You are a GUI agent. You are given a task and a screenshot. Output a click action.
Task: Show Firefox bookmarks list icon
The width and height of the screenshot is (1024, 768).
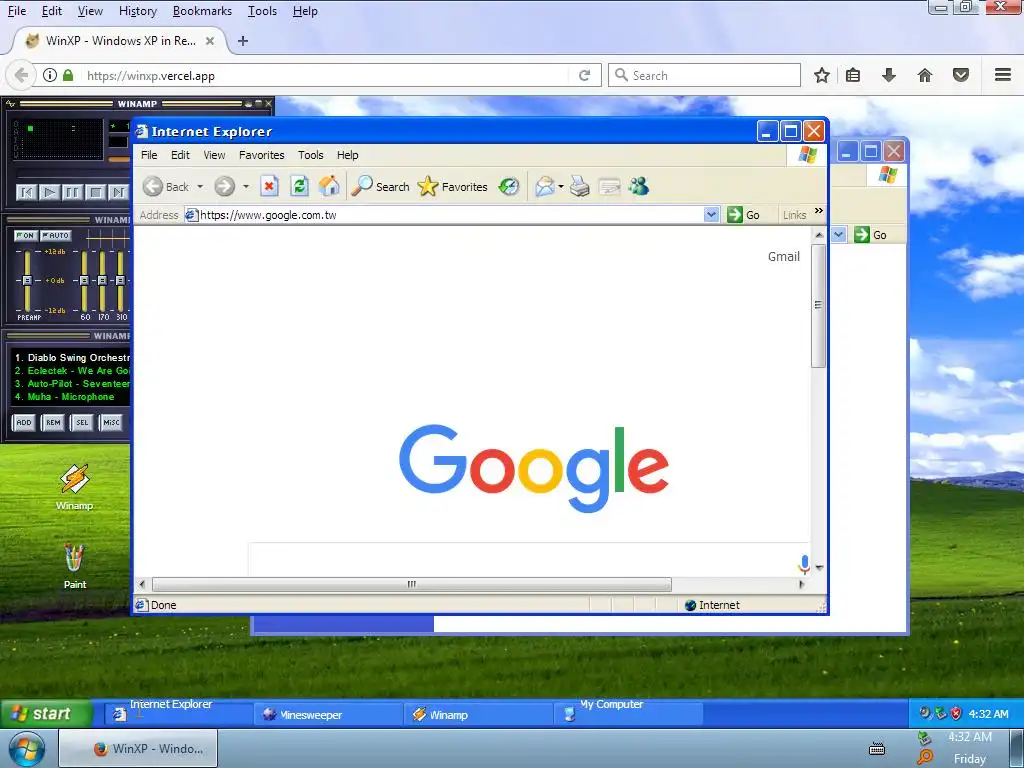(853, 75)
